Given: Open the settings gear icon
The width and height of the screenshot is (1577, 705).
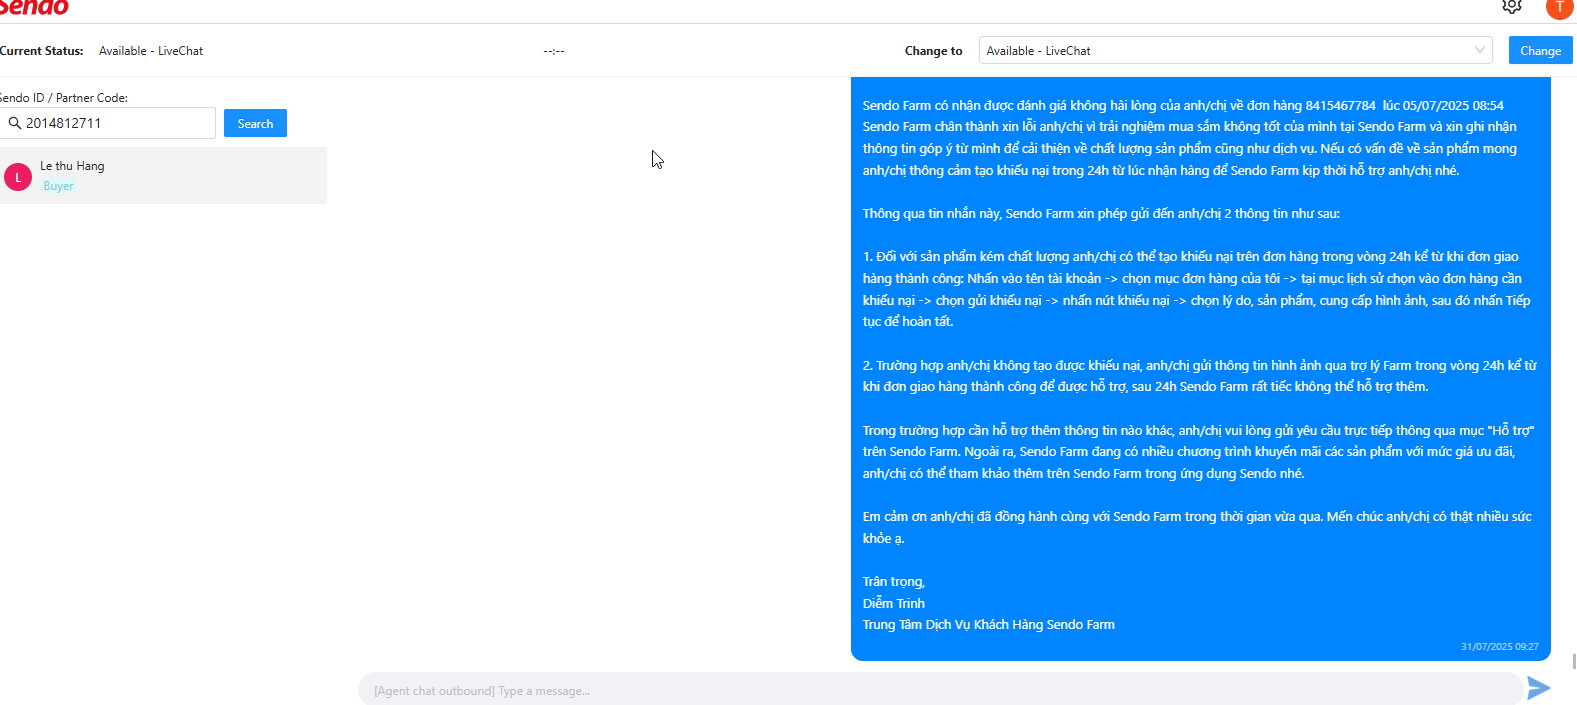Looking at the screenshot, I should tap(1512, 6).
